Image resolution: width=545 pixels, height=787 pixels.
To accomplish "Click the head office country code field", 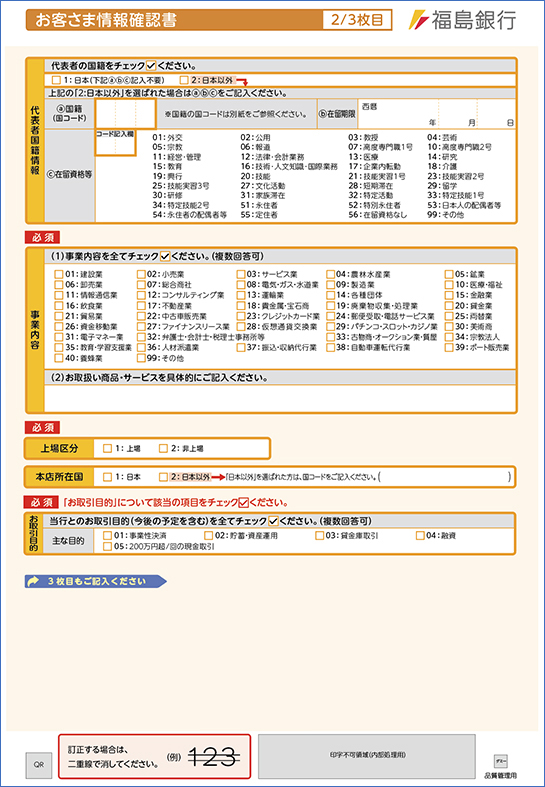I will 445,477.
